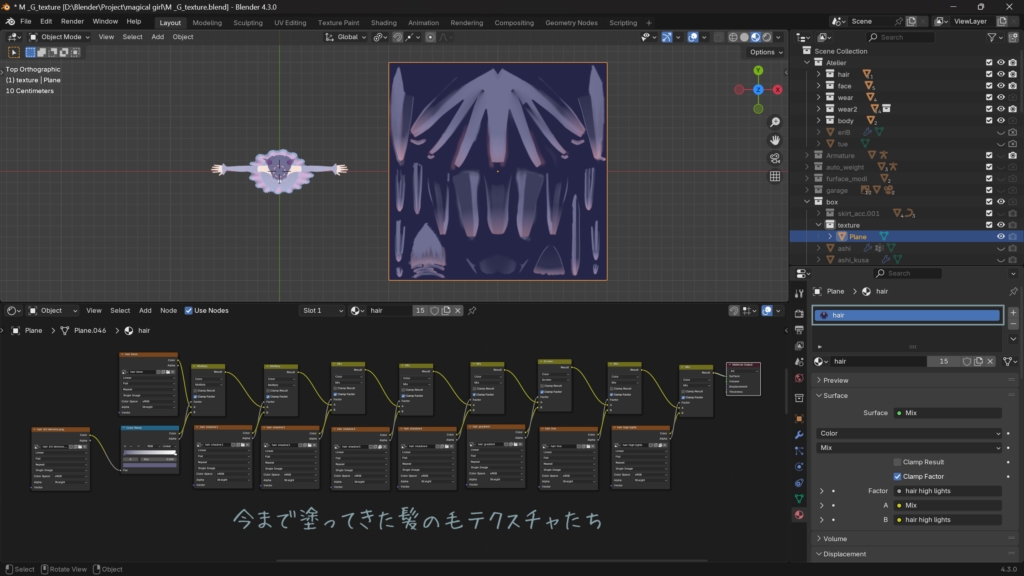Screen dimensions: 1024x576
Task: Enable snapping with the magnet icon
Action: click(397, 36)
